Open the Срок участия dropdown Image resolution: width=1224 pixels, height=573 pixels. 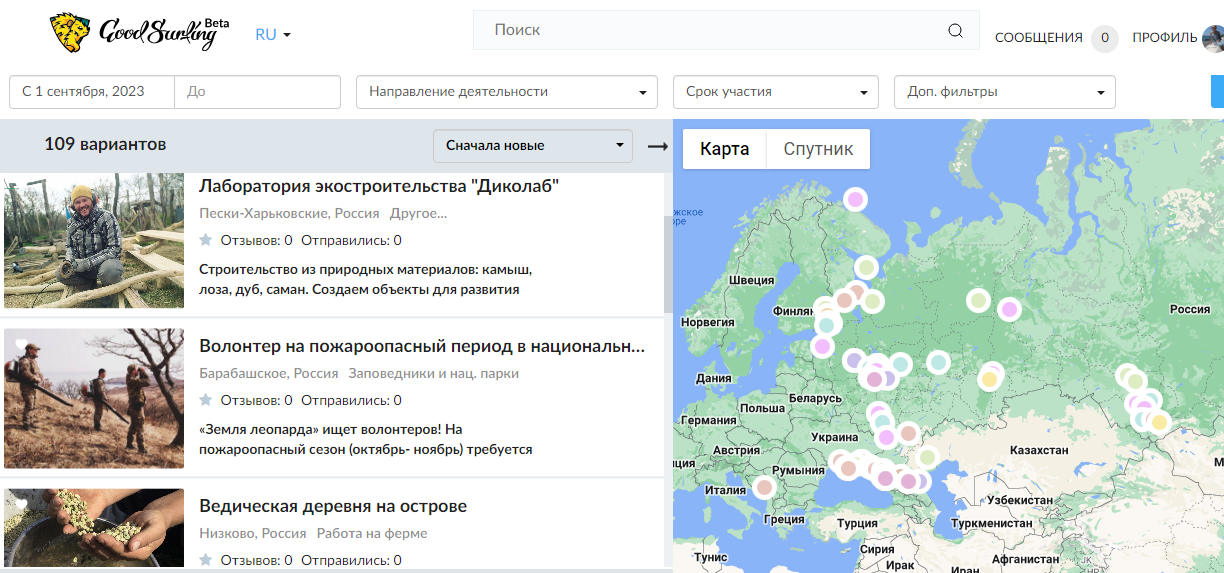[x=775, y=92]
